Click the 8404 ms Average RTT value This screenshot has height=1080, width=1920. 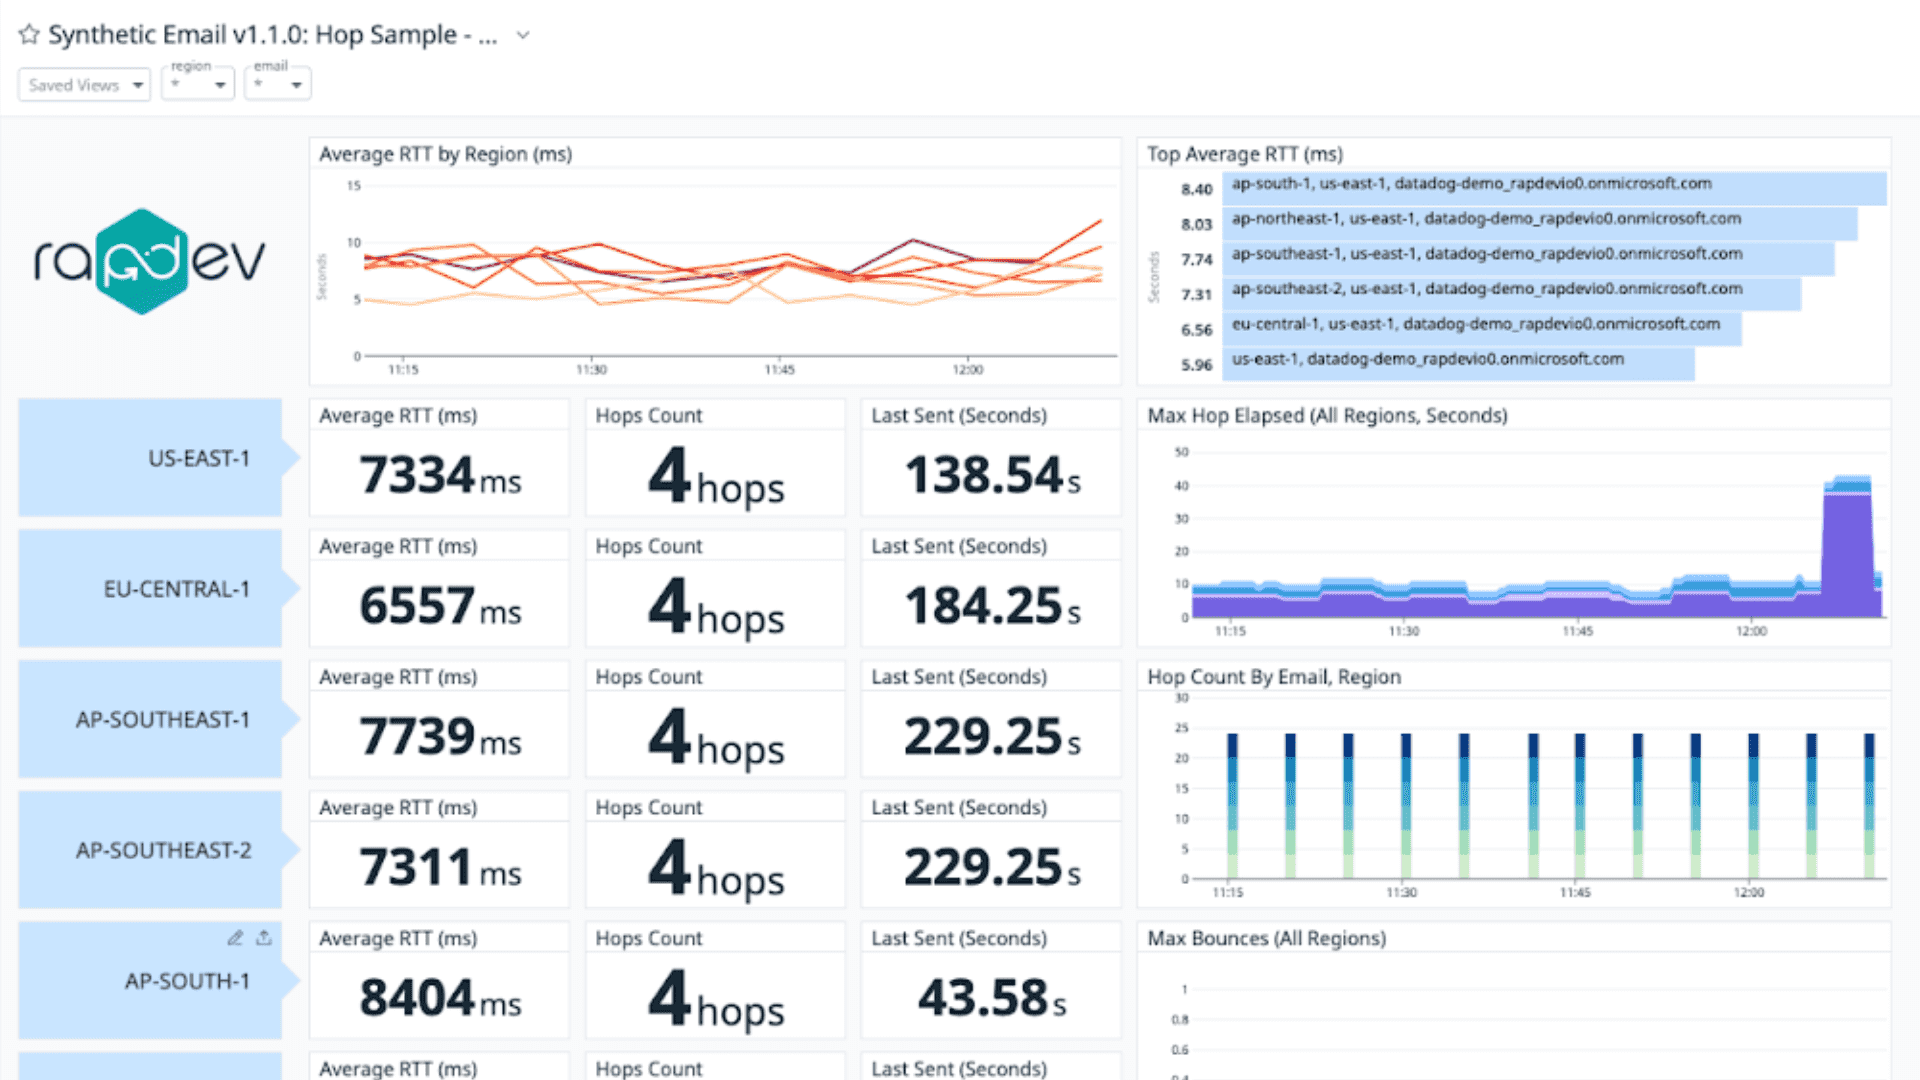click(440, 998)
